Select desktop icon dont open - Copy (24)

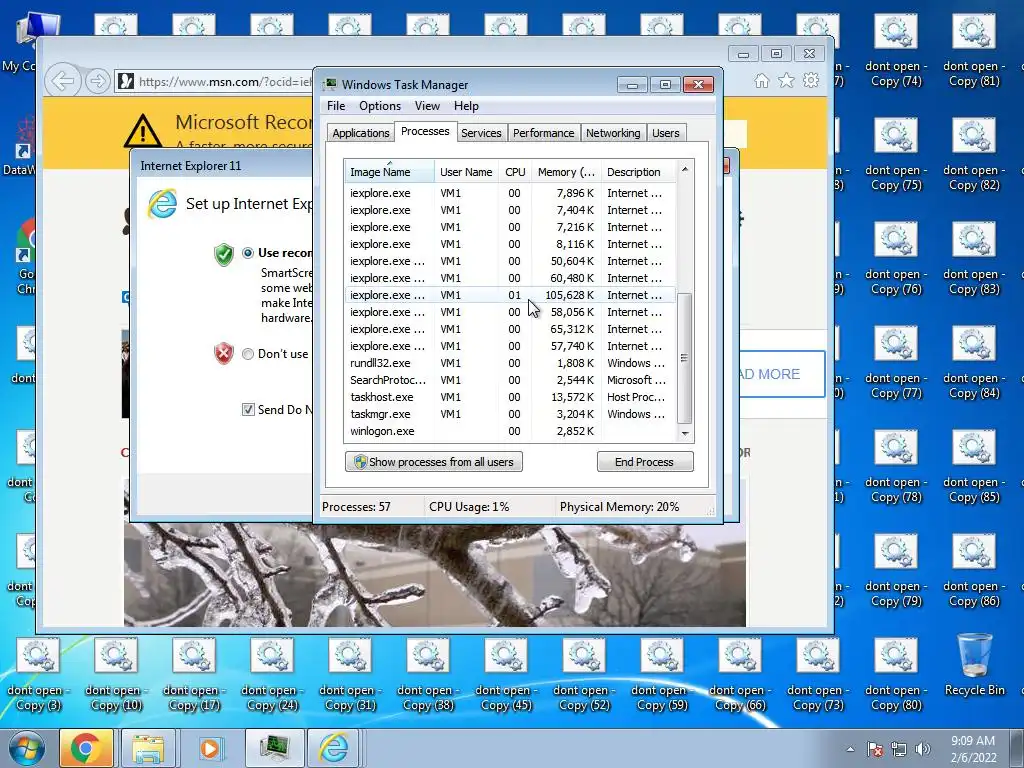(x=272, y=676)
